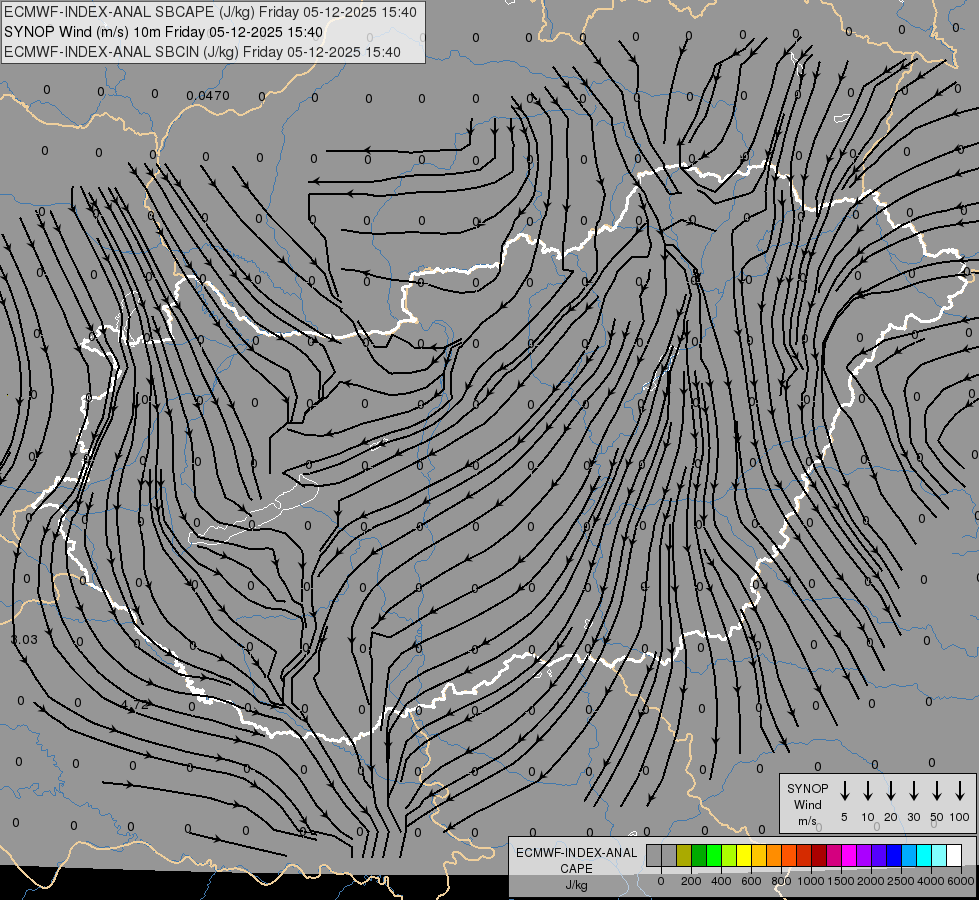Image resolution: width=979 pixels, height=900 pixels.
Task: Click the 'm/s' unit in the wind legend
Action: (x=807, y=821)
